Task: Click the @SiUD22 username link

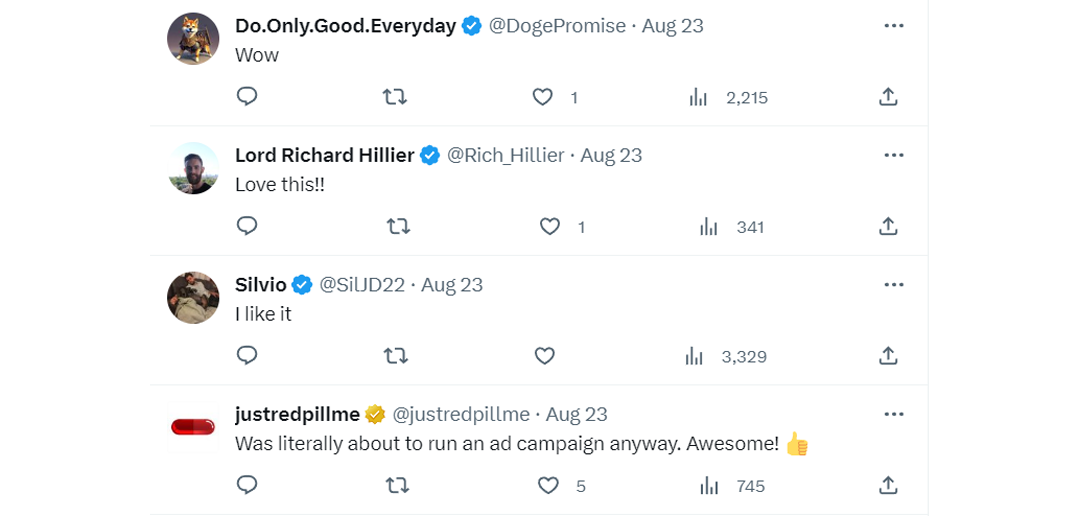Action: click(x=361, y=285)
